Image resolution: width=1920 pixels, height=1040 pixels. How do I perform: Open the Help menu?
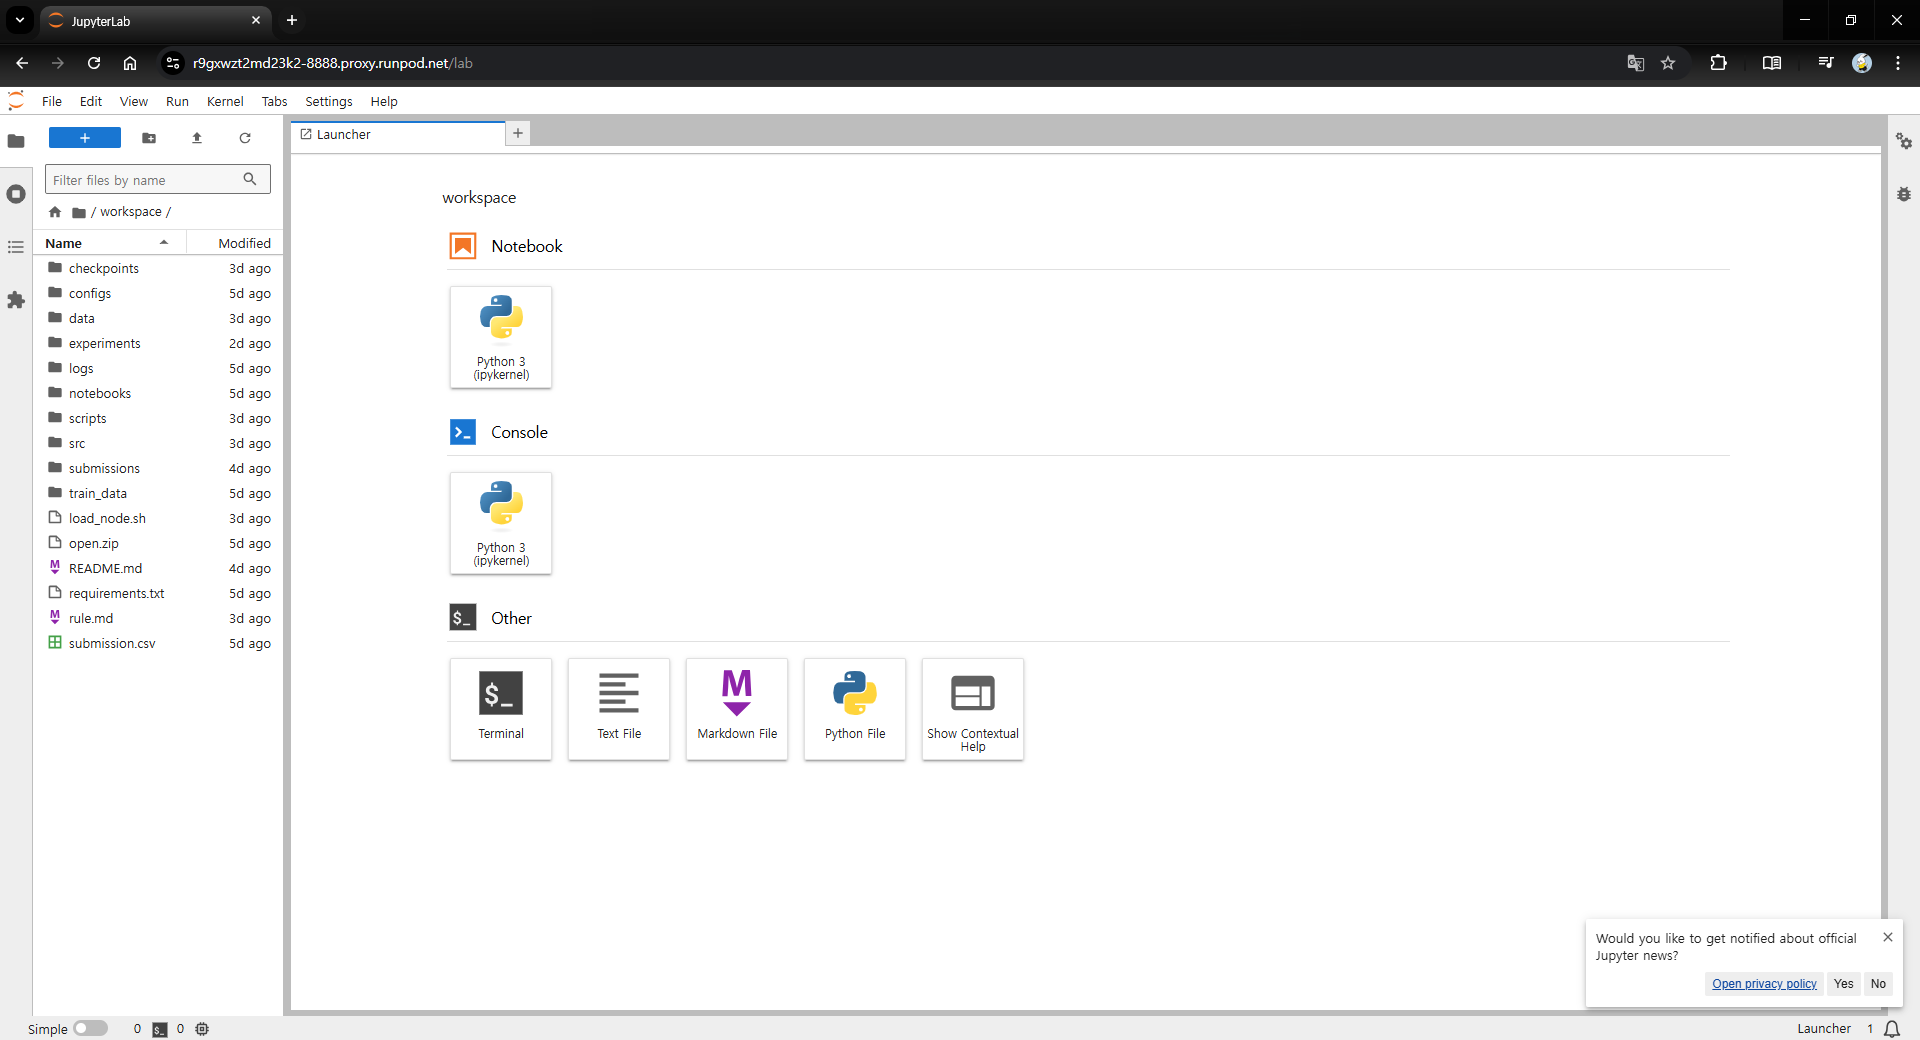click(x=384, y=101)
